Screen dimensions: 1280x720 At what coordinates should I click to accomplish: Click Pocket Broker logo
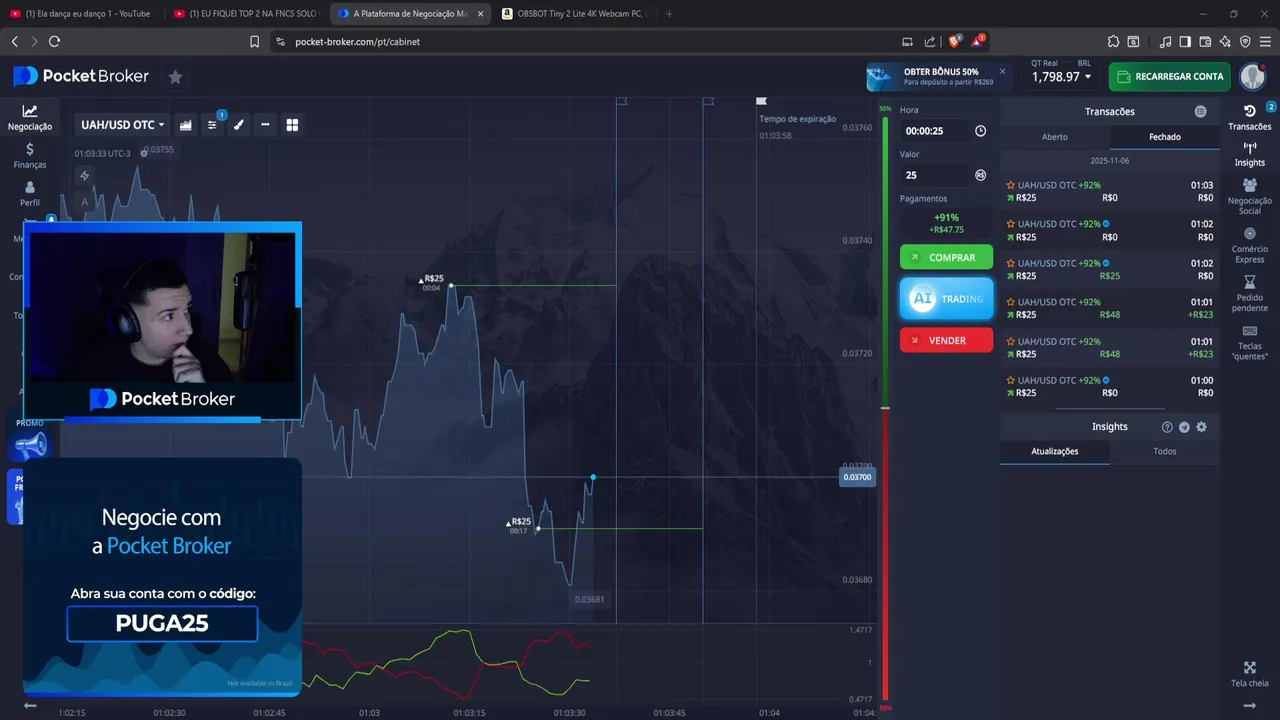(x=81, y=77)
